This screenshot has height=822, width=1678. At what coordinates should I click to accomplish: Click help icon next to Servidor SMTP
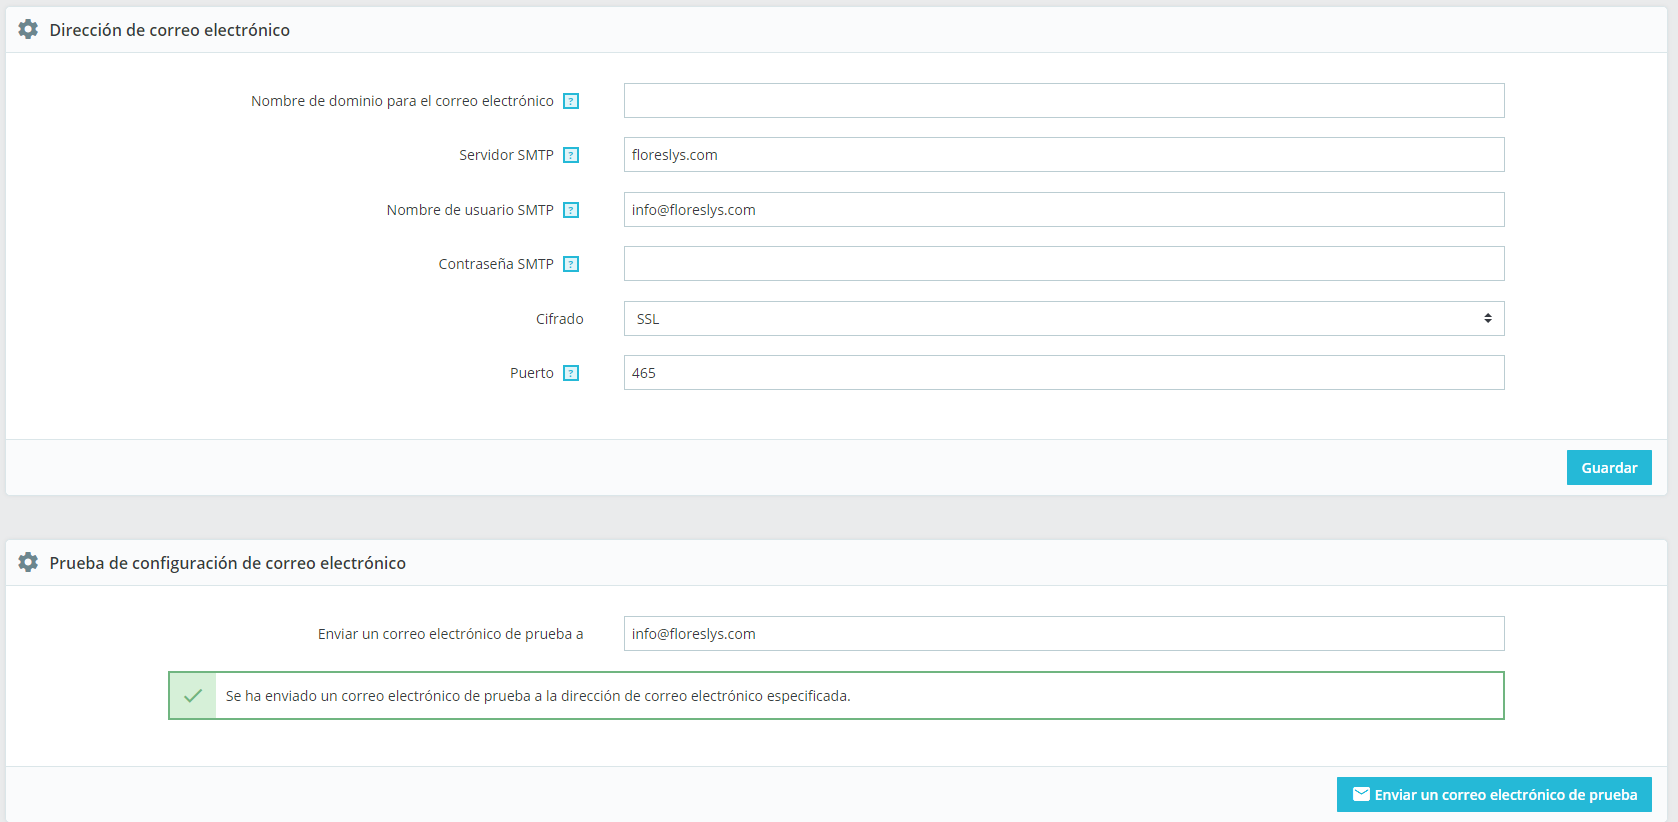pos(571,155)
